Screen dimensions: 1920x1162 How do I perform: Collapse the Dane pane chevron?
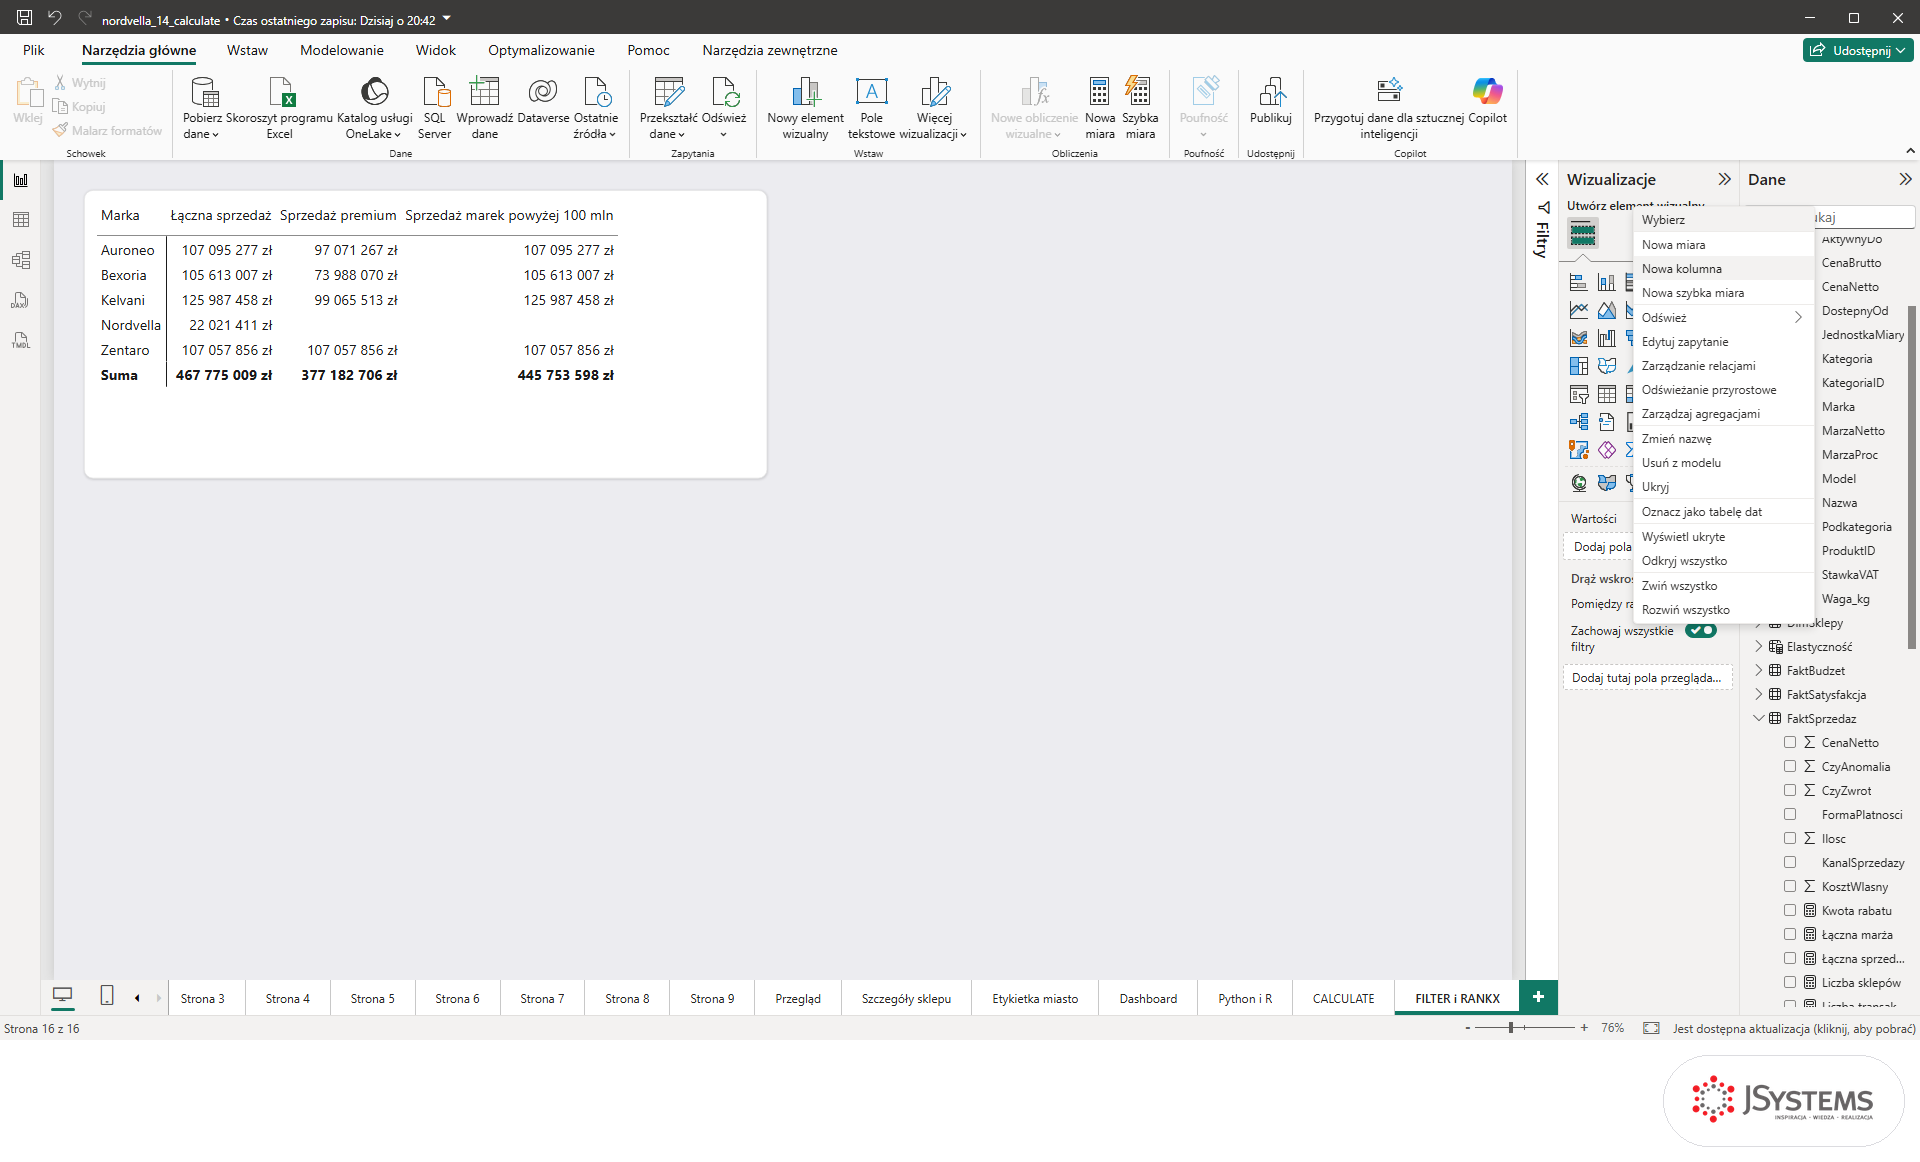[x=1905, y=179]
